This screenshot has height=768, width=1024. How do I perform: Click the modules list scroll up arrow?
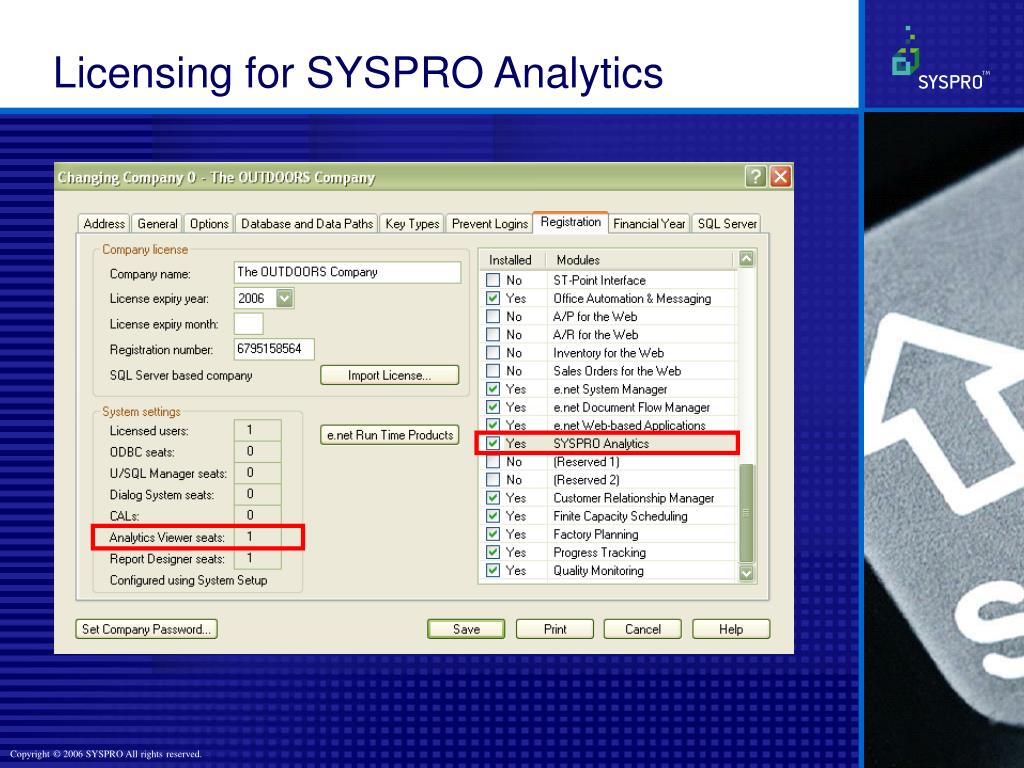746,259
